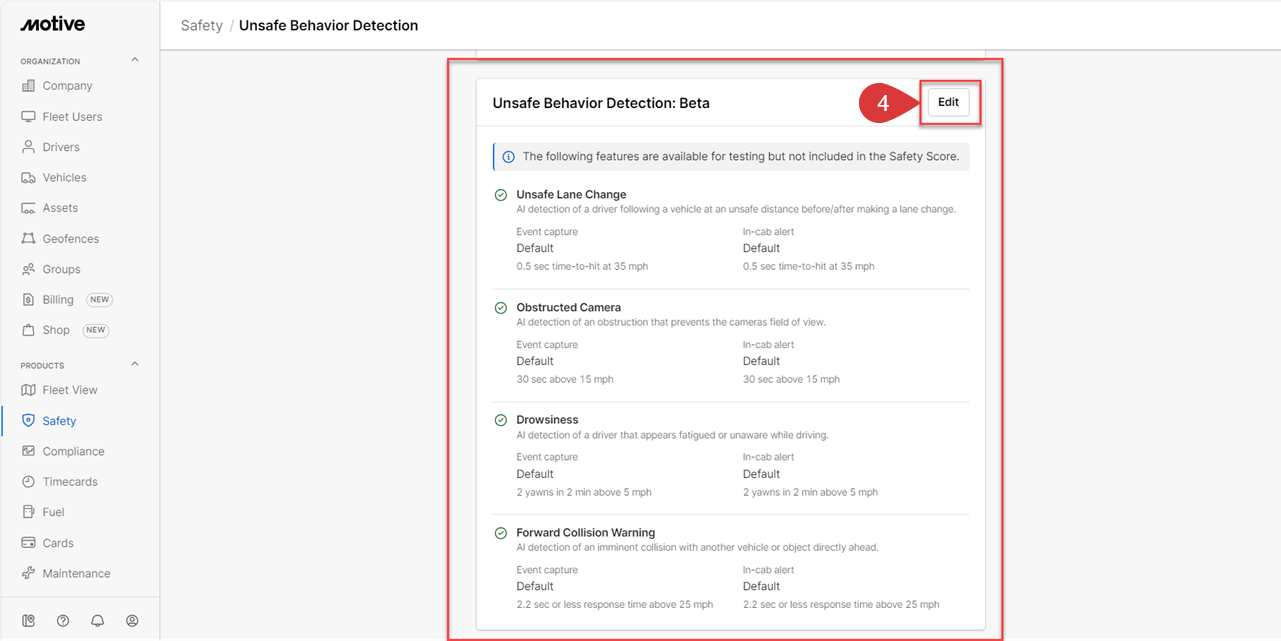Open Billing in the sidebar
The width and height of the screenshot is (1281, 641).
[x=58, y=300]
